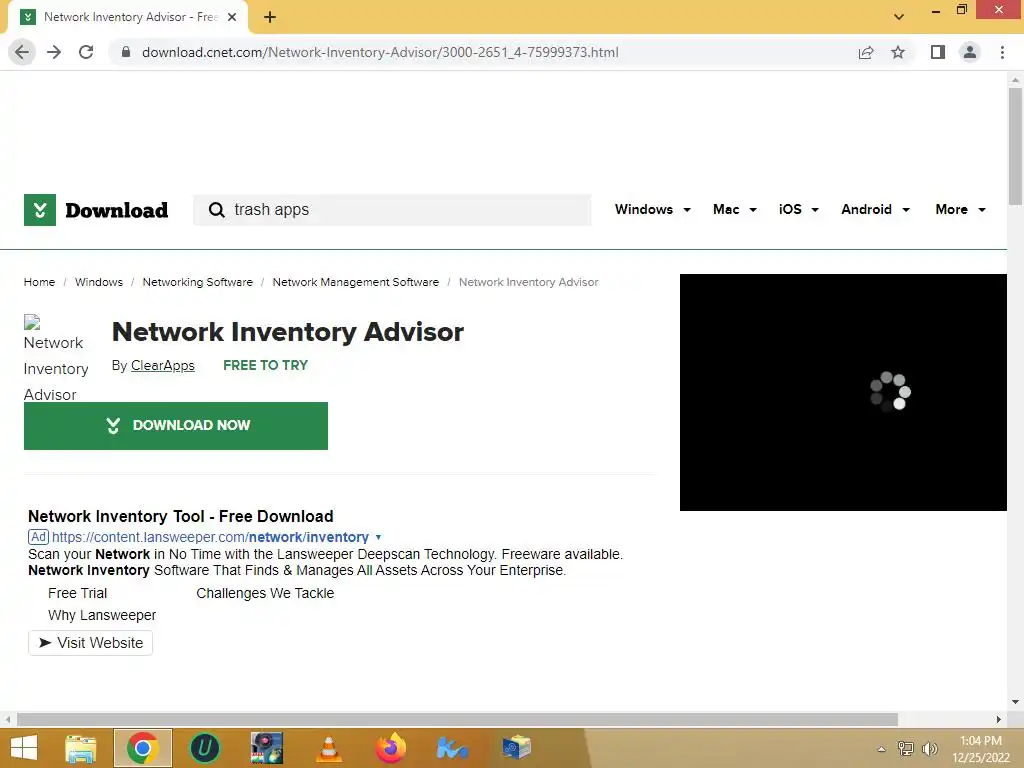Visit the ClearApps developer link
This screenshot has width=1024, height=768.
pyautogui.click(x=163, y=366)
